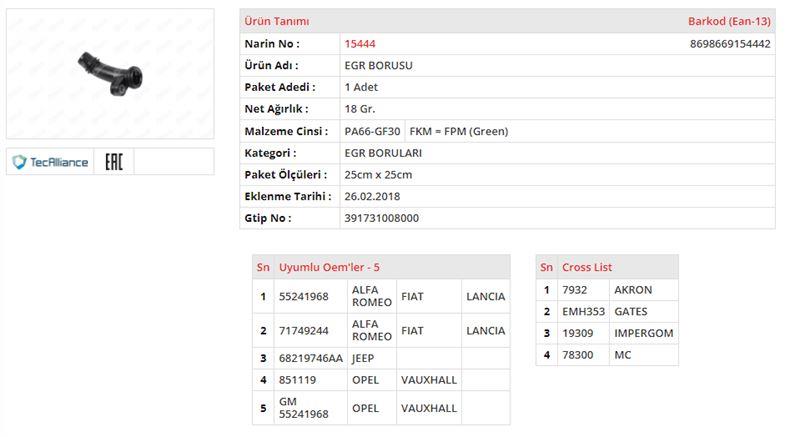Click LANCIA cell in the 71749244 row
This screenshot has height=437, width=800.
pos(486,330)
